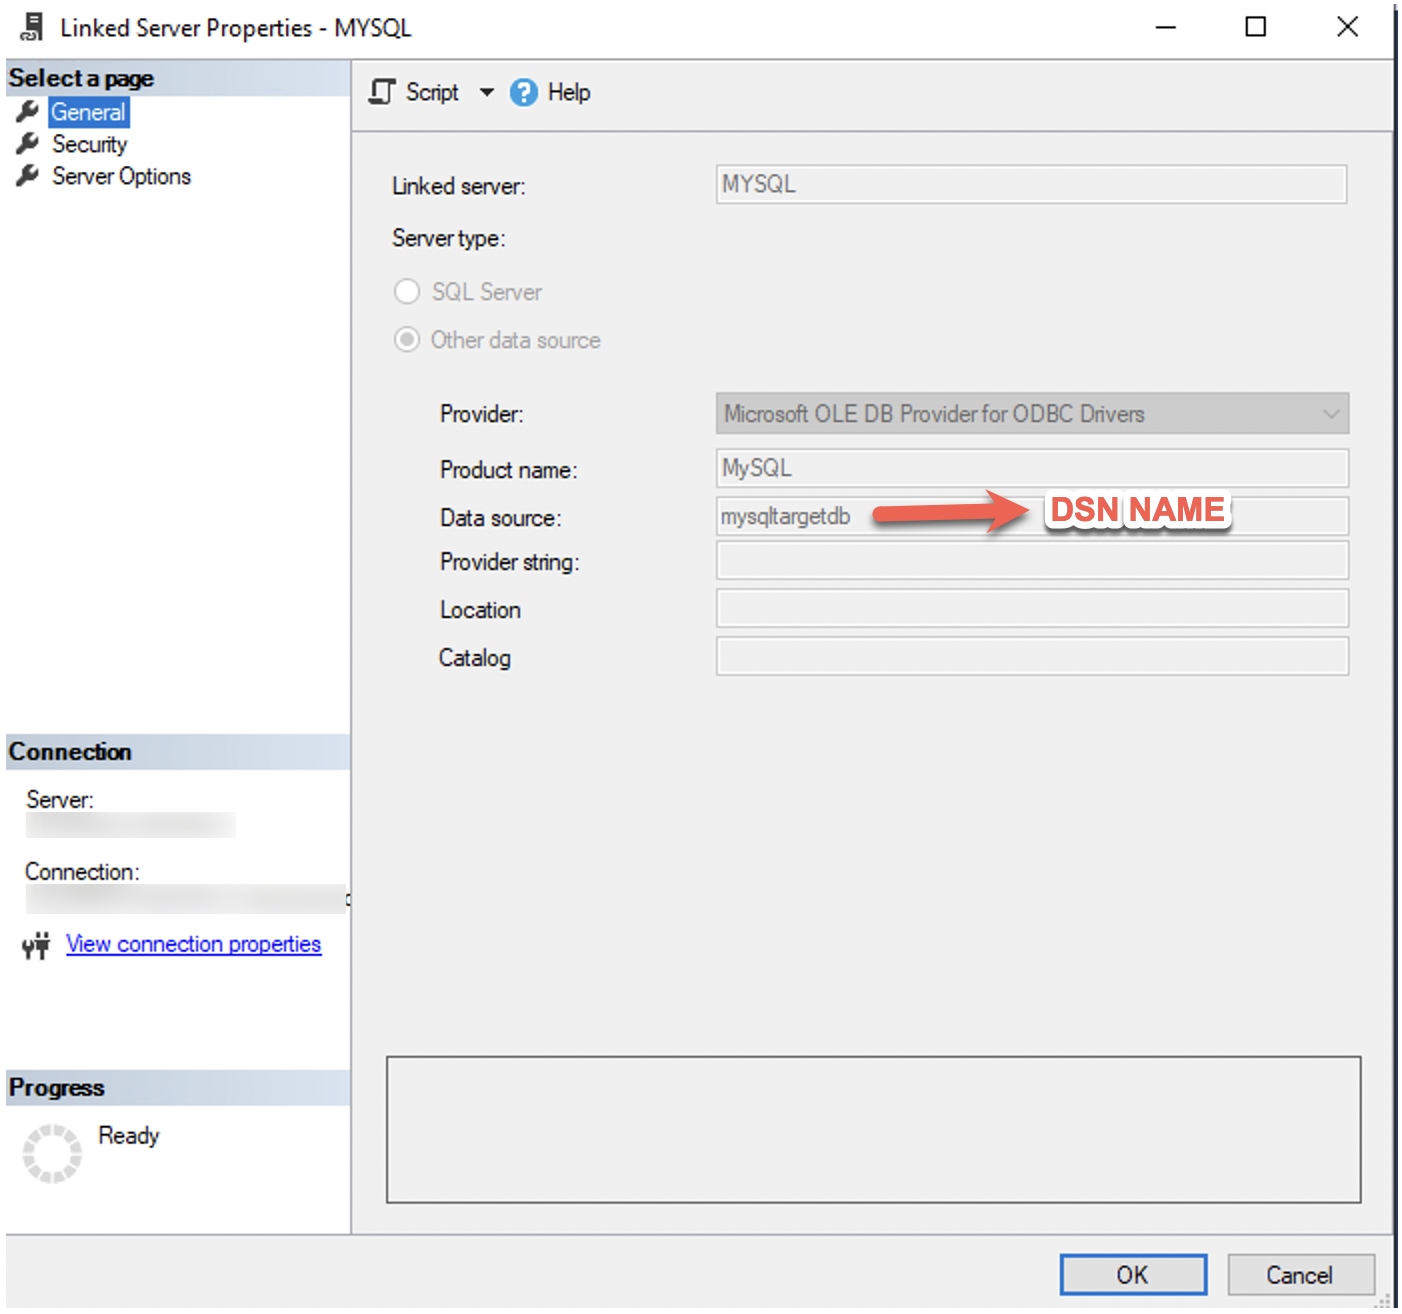Image resolution: width=1402 pixels, height=1314 pixels.
Task: Click the Select a page header
Action: [x=178, y=78]
